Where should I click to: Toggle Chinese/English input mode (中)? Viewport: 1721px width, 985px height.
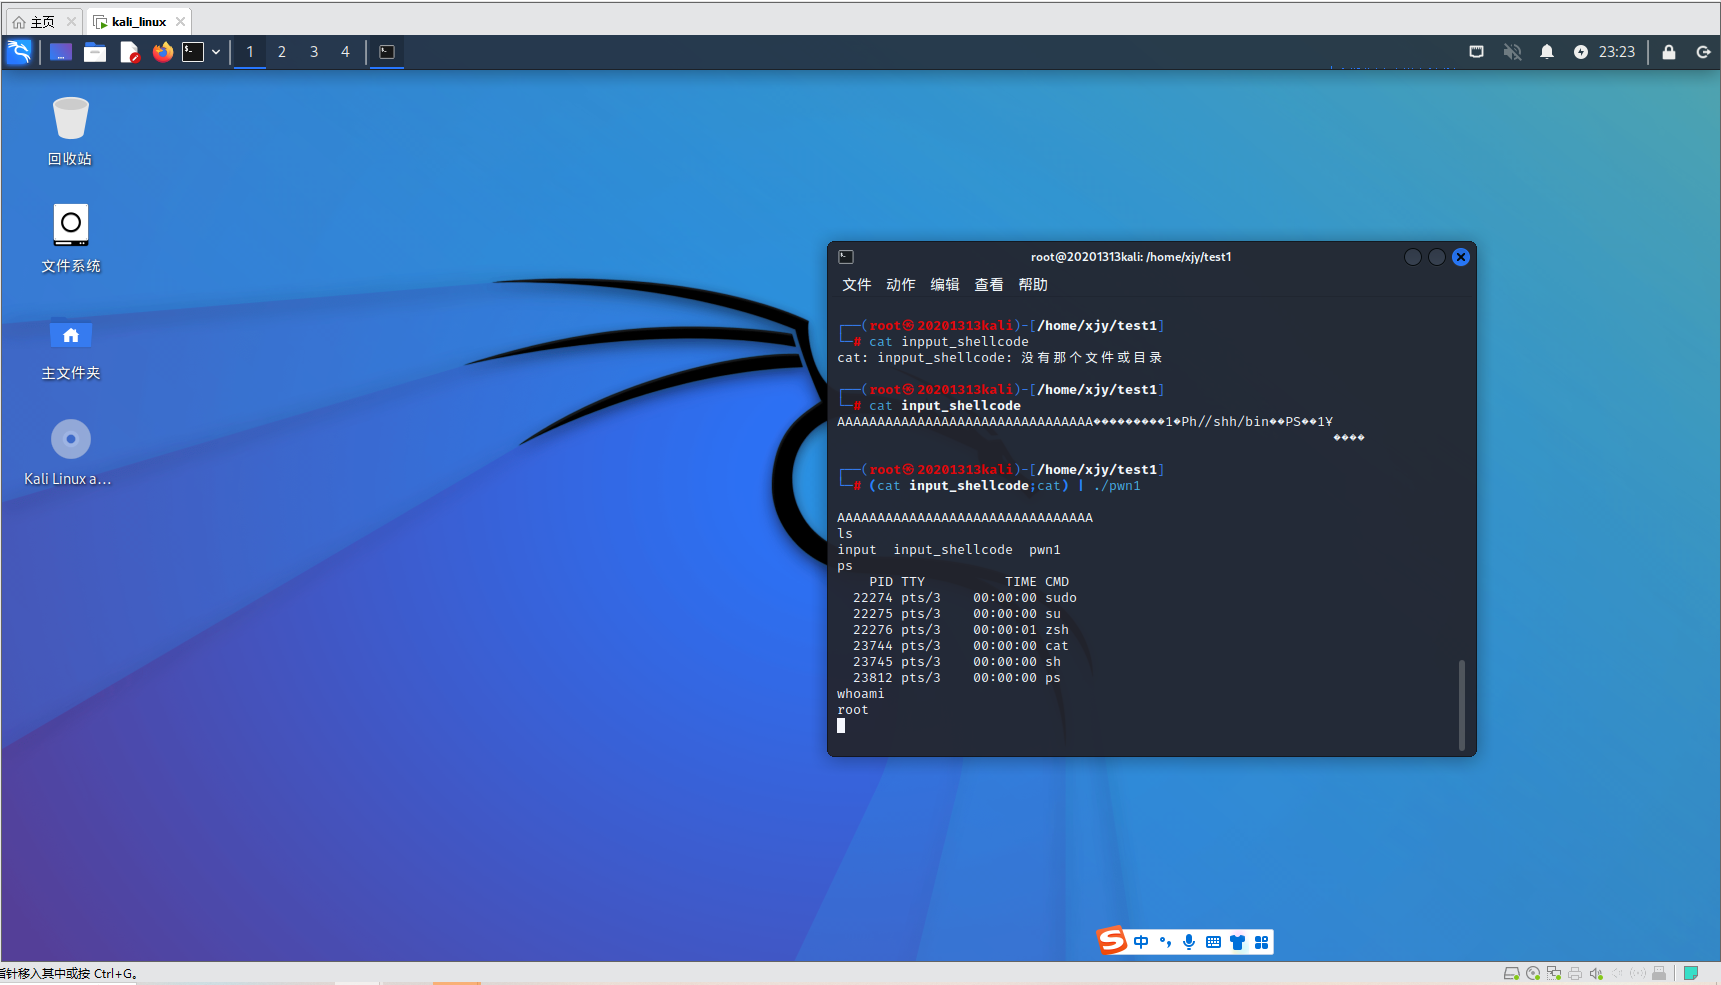[x=1141, y=942]
